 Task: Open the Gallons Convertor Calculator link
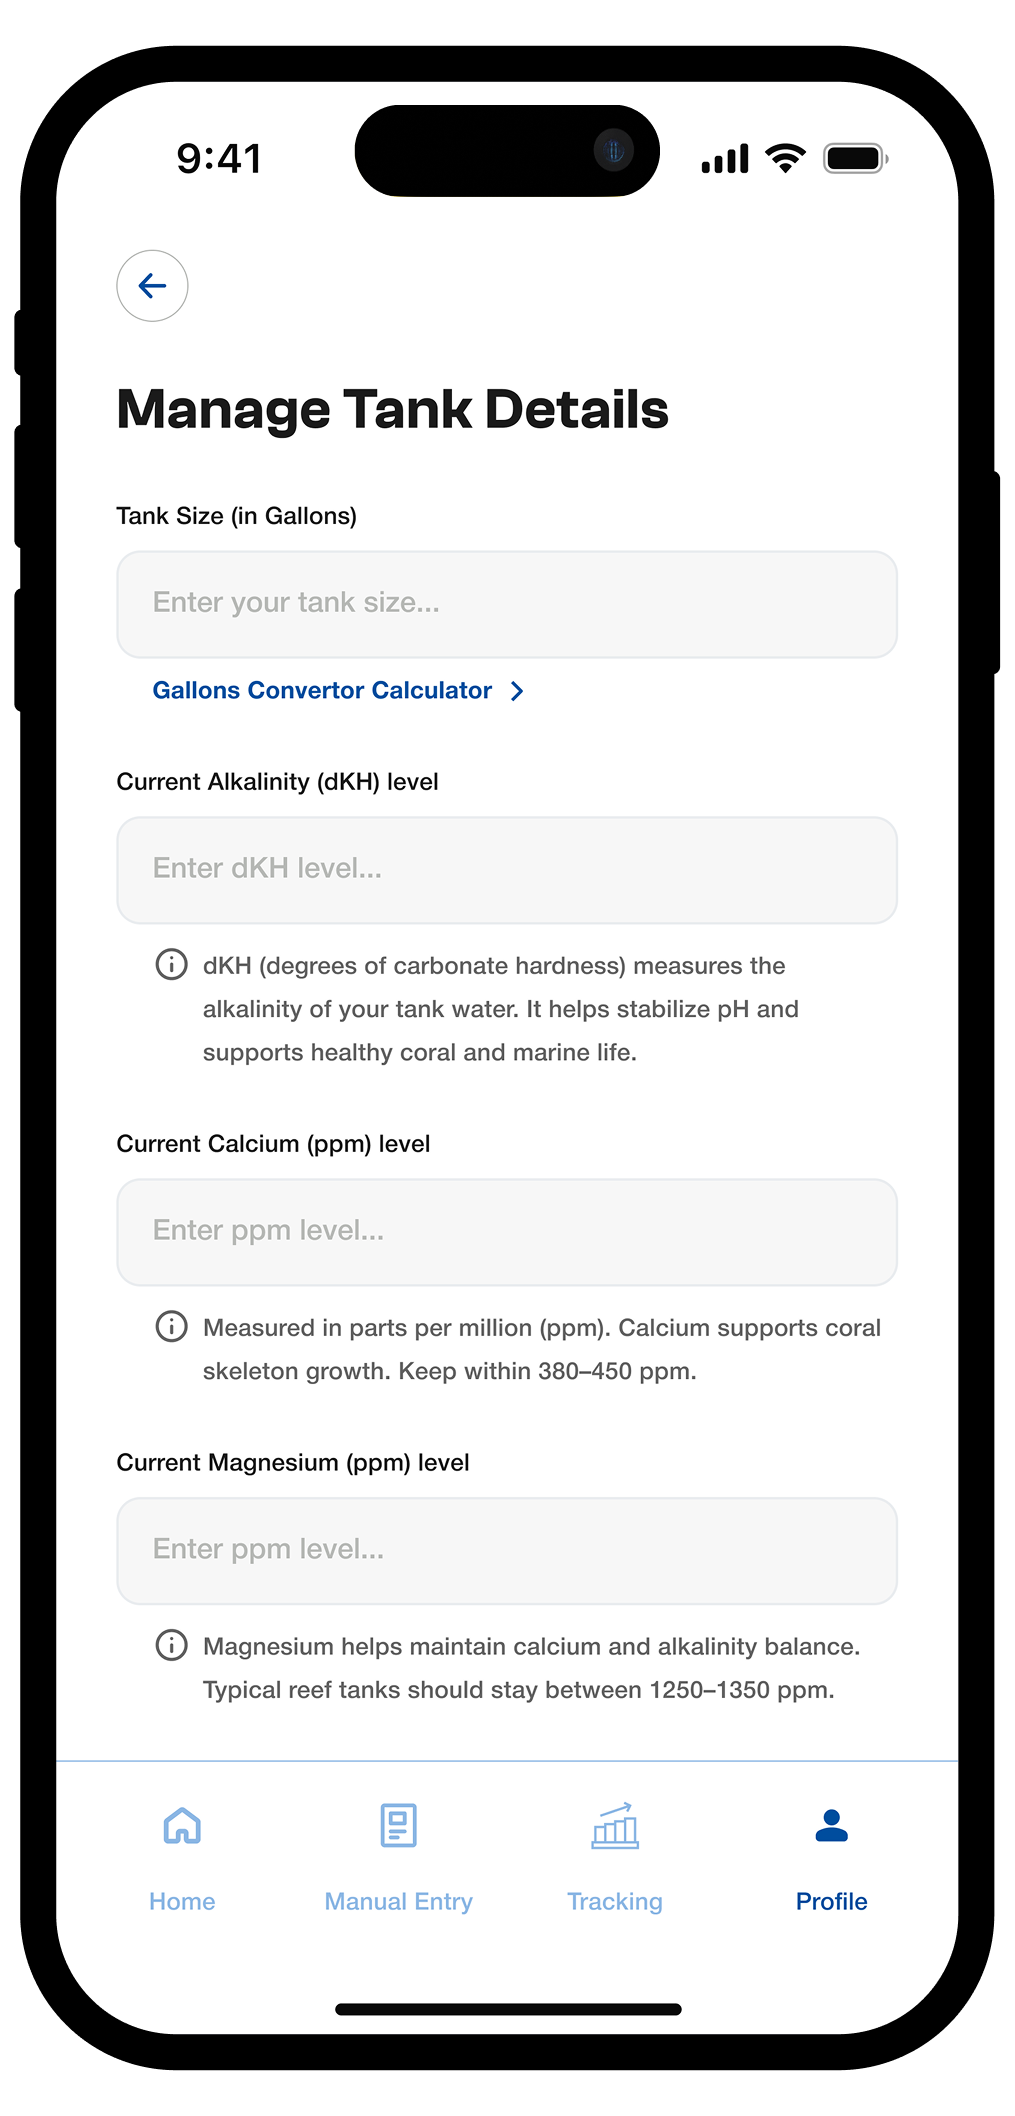pyautogui.click(x=322, y=691)
